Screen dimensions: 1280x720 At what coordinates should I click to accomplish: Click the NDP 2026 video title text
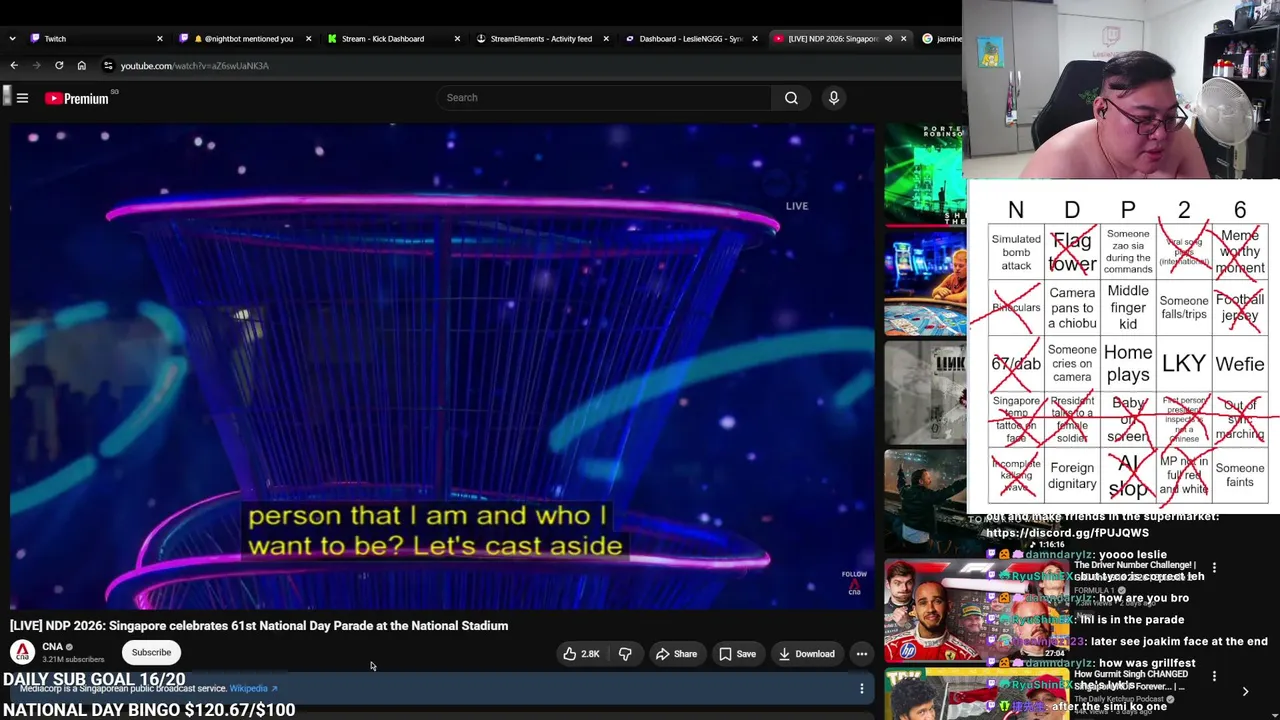click(259, 626)
